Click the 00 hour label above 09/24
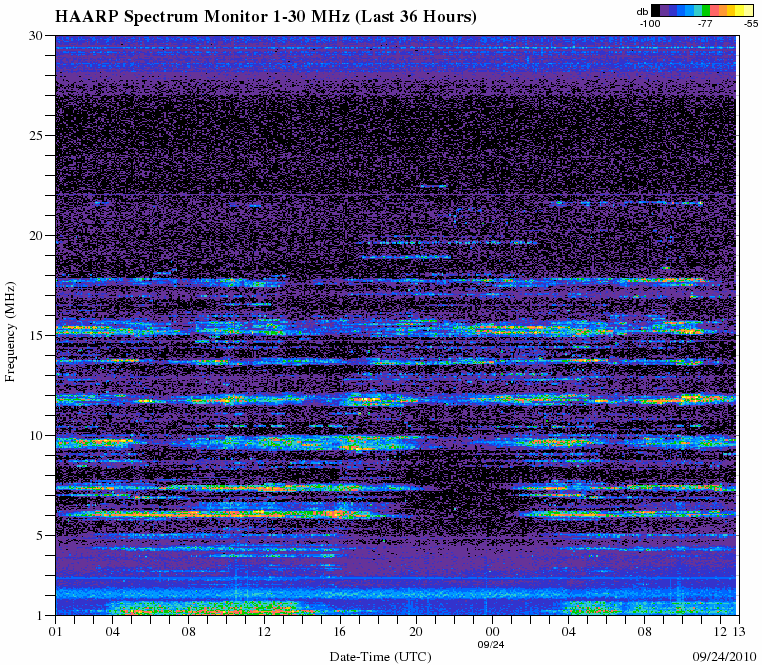762x665 pixels. 492,632
